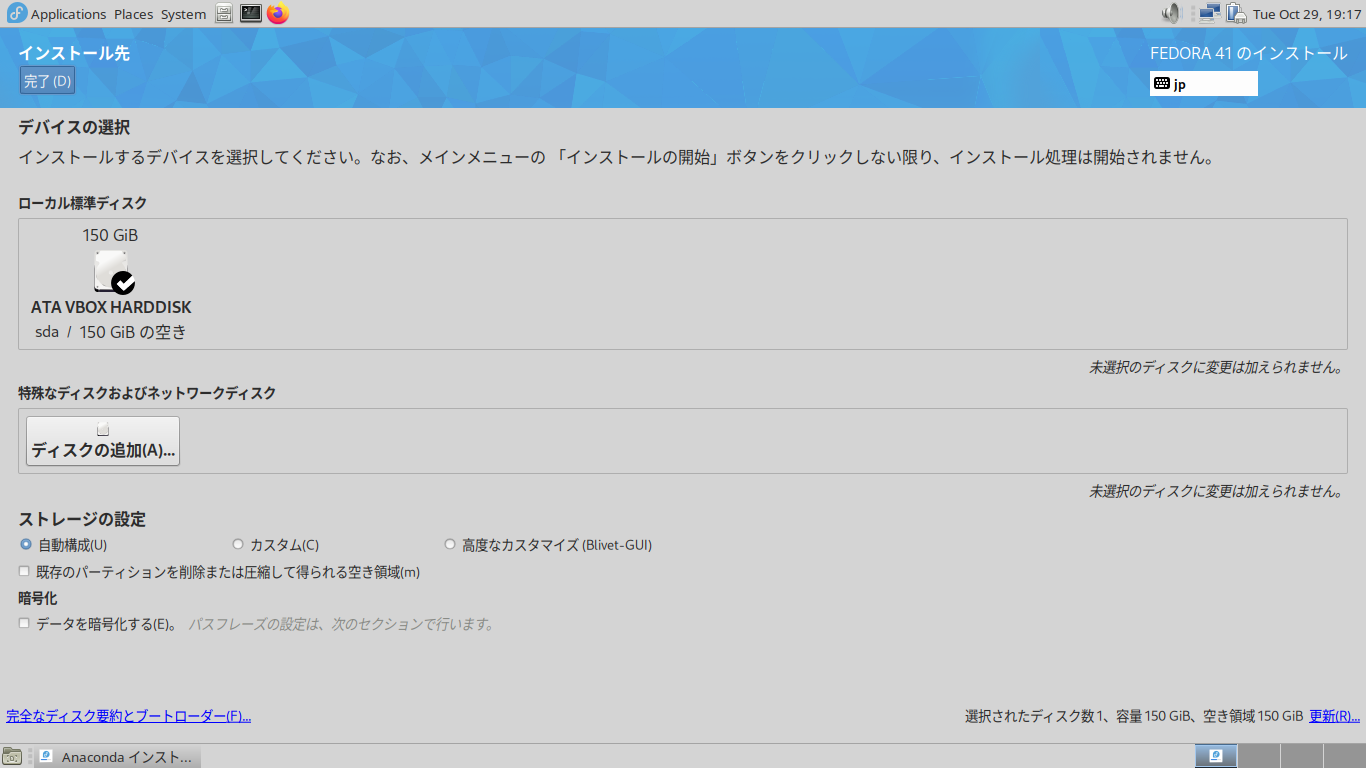
Task: Click the 完了(D) button
Action: click(47, 81)
